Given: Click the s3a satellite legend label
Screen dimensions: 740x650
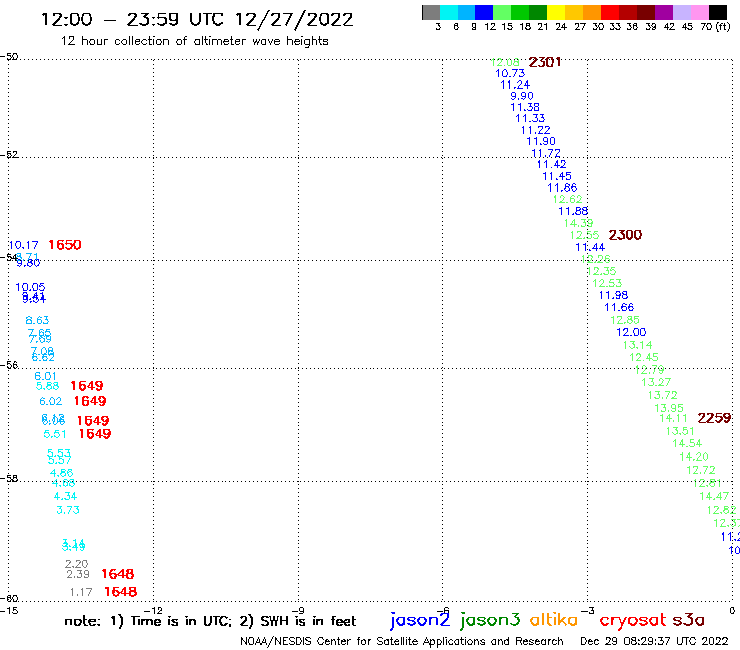Looking at the screenshot, I should [688, 620].
